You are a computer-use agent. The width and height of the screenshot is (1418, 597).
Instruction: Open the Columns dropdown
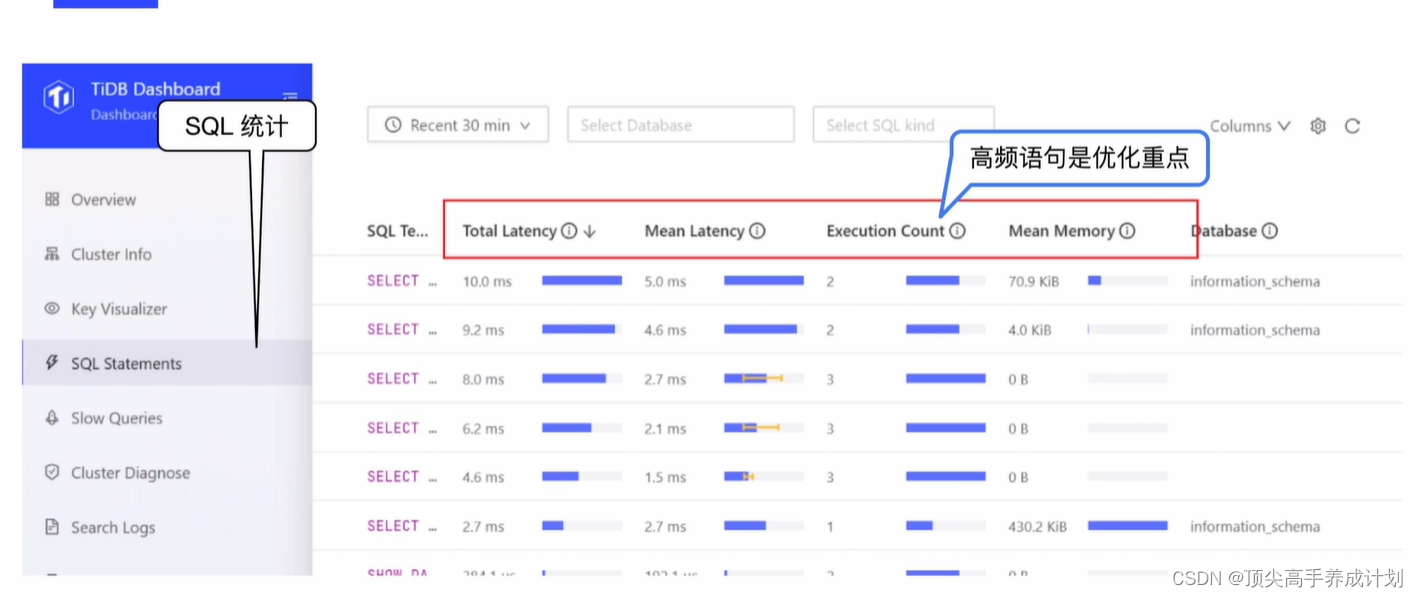1248,125
